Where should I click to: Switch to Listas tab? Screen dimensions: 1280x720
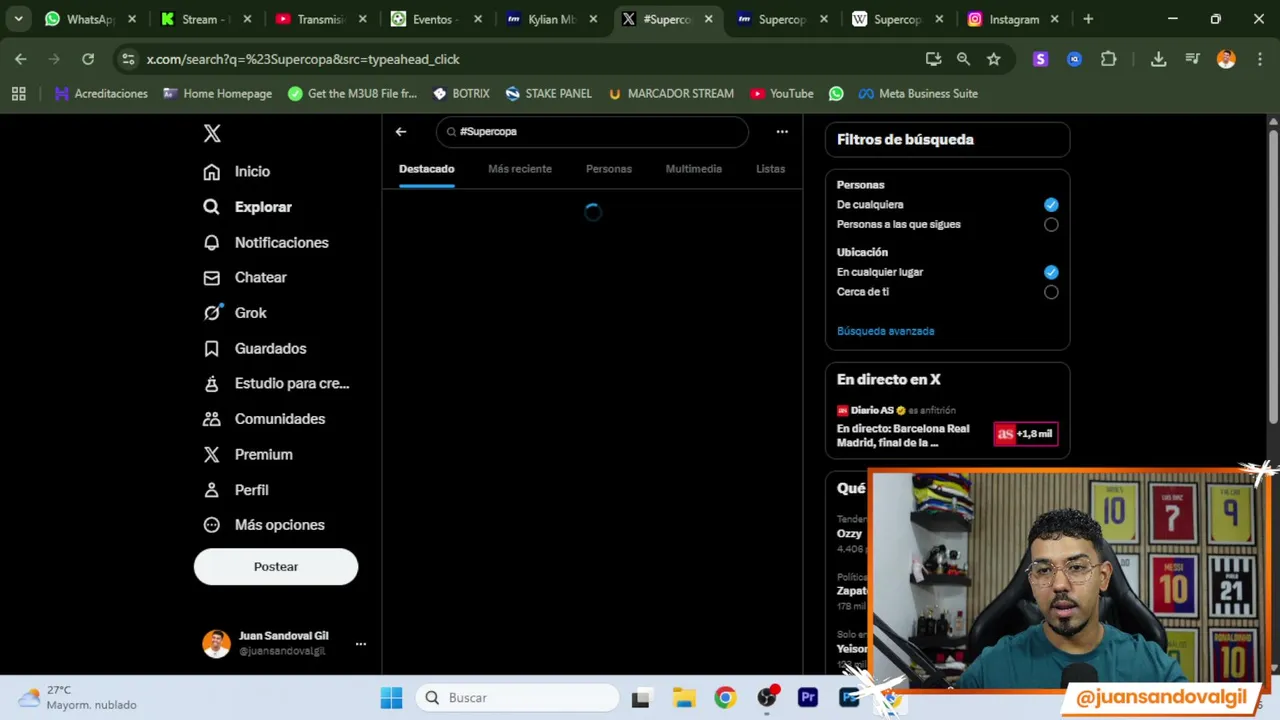(770, 169)
